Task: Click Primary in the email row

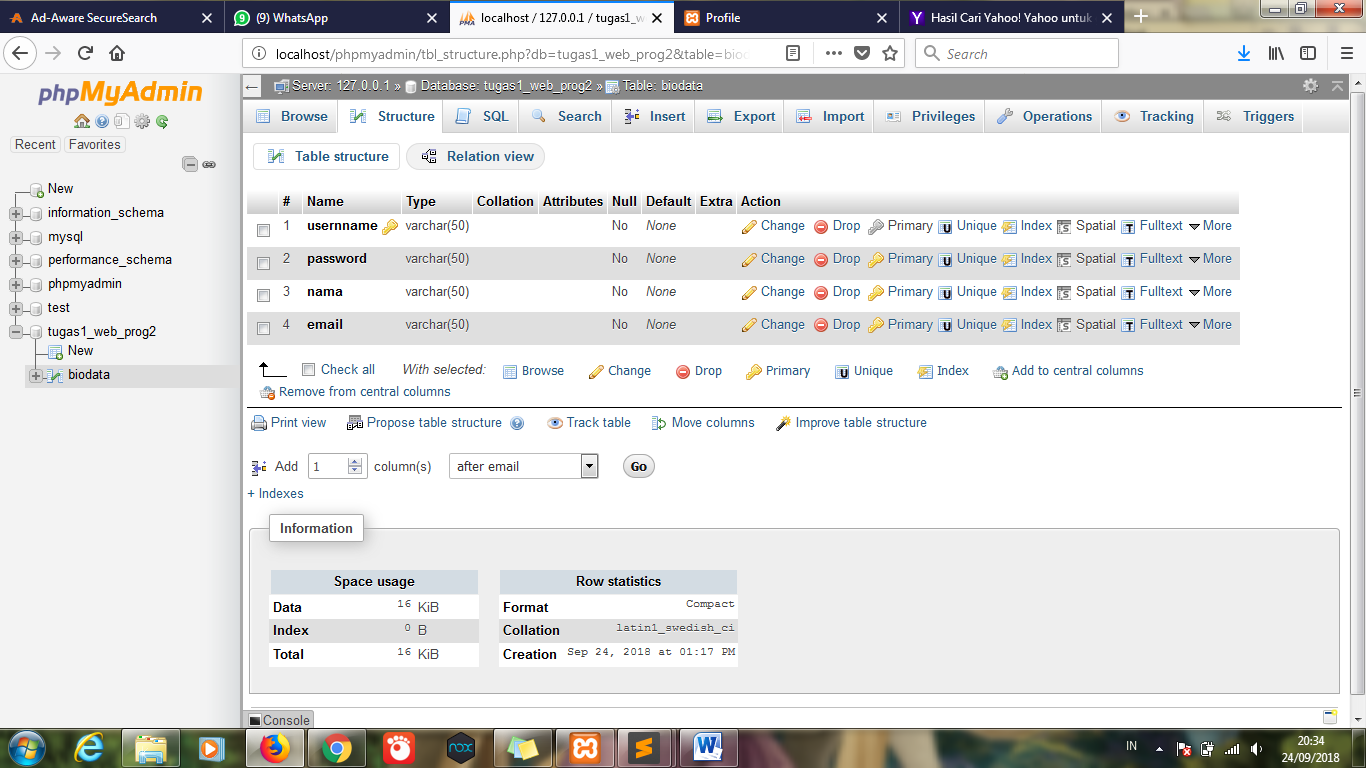Action: coord(900,325)
